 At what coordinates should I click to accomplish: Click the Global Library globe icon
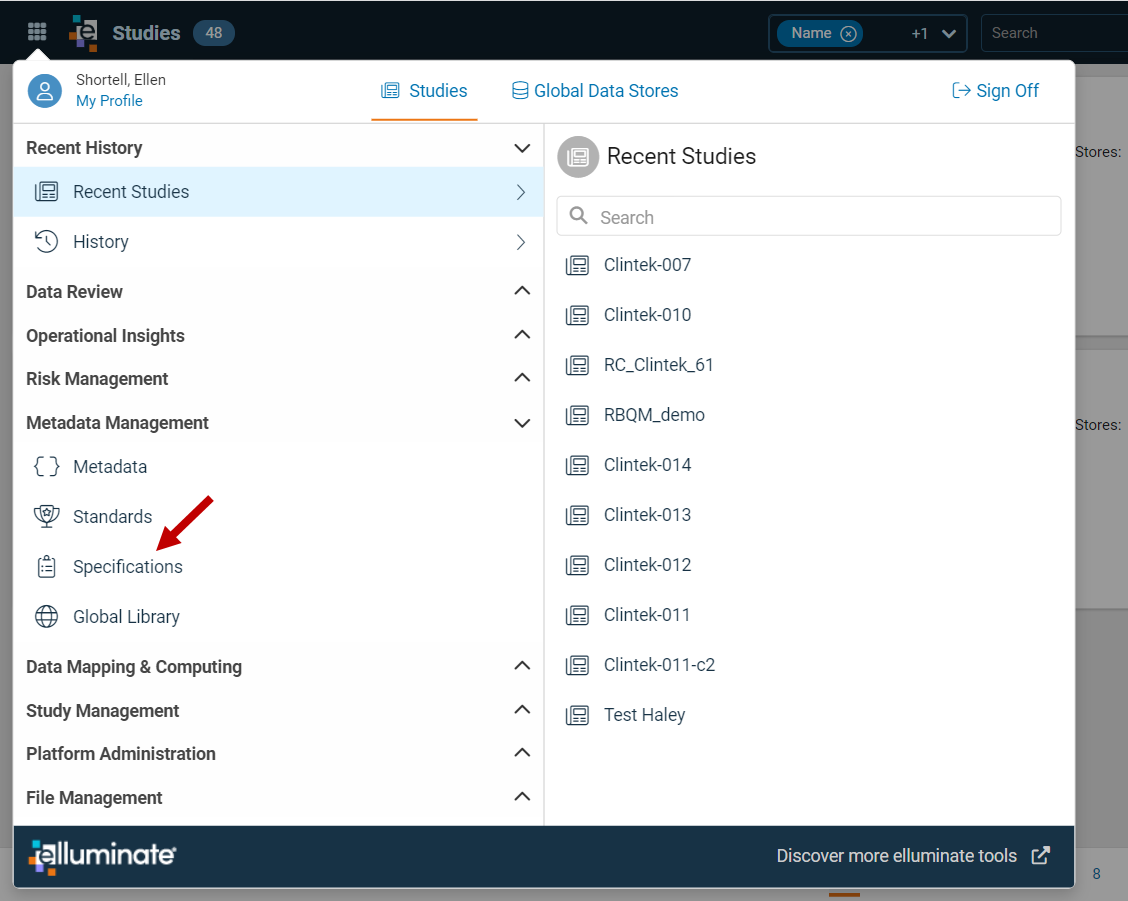click(x=47, y=617)
